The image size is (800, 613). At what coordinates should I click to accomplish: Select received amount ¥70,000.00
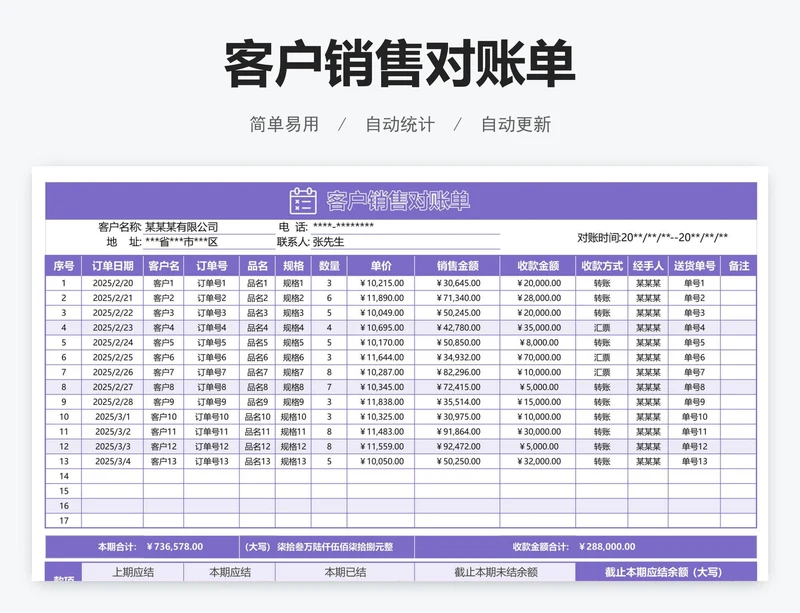tap(539, 357)
